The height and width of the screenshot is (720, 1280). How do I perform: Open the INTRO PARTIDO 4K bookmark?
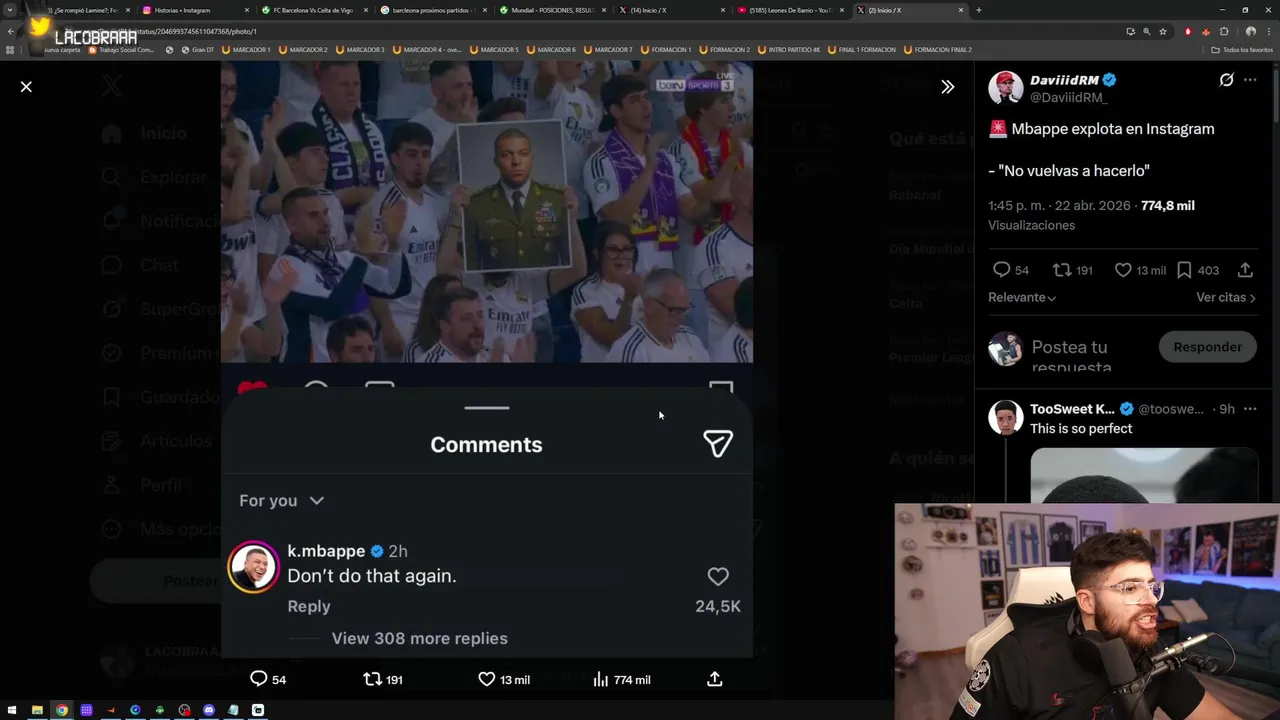click(x=789, y=50)
